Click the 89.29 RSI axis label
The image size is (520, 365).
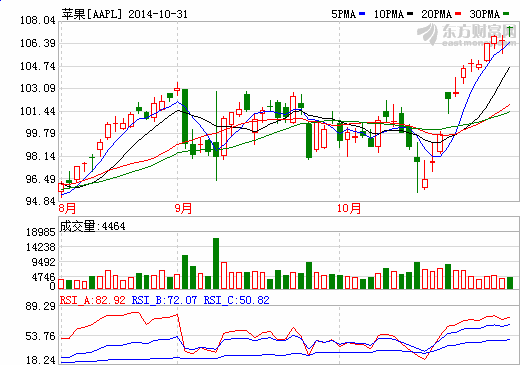pos(40,306)
